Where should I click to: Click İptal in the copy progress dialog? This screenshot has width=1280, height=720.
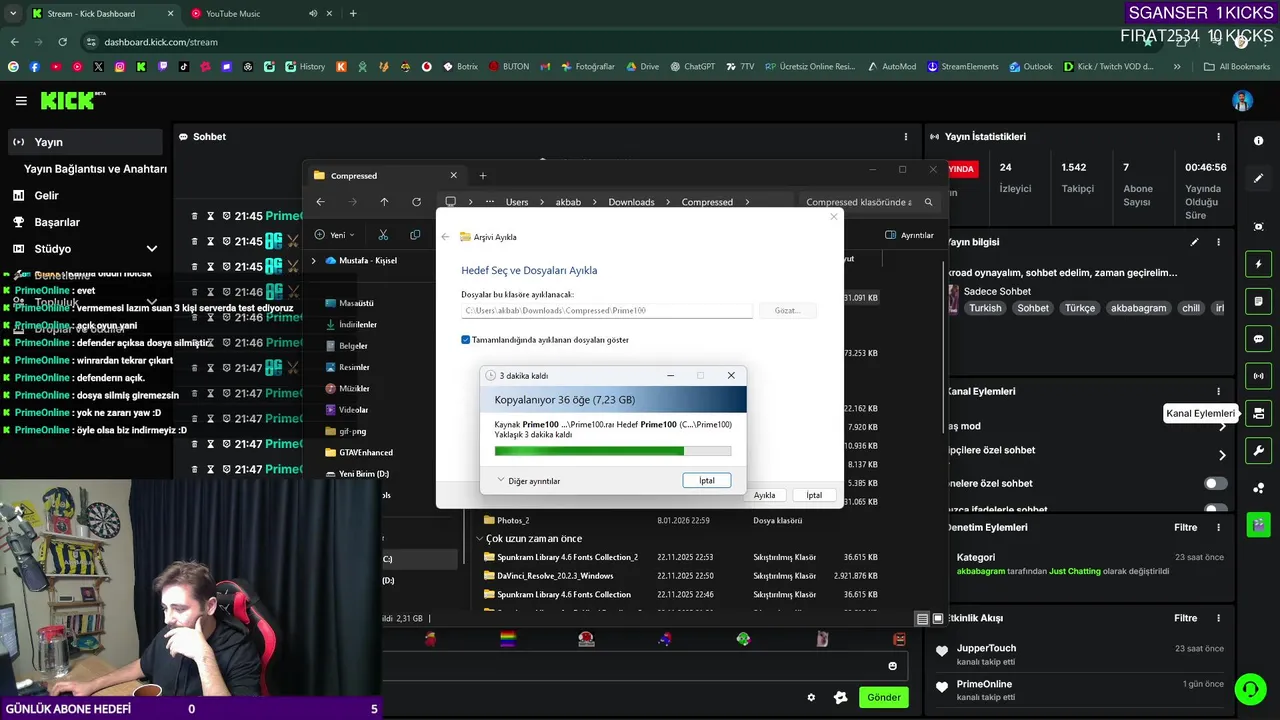pos(707,481)
